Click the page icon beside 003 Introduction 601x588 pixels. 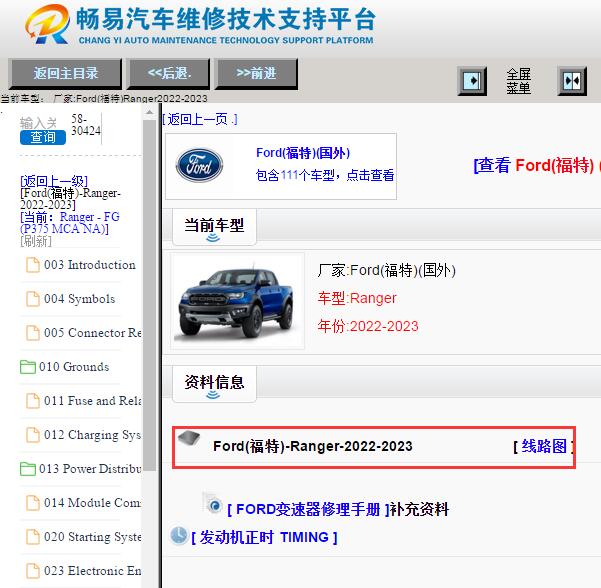[x=33, y=265]
